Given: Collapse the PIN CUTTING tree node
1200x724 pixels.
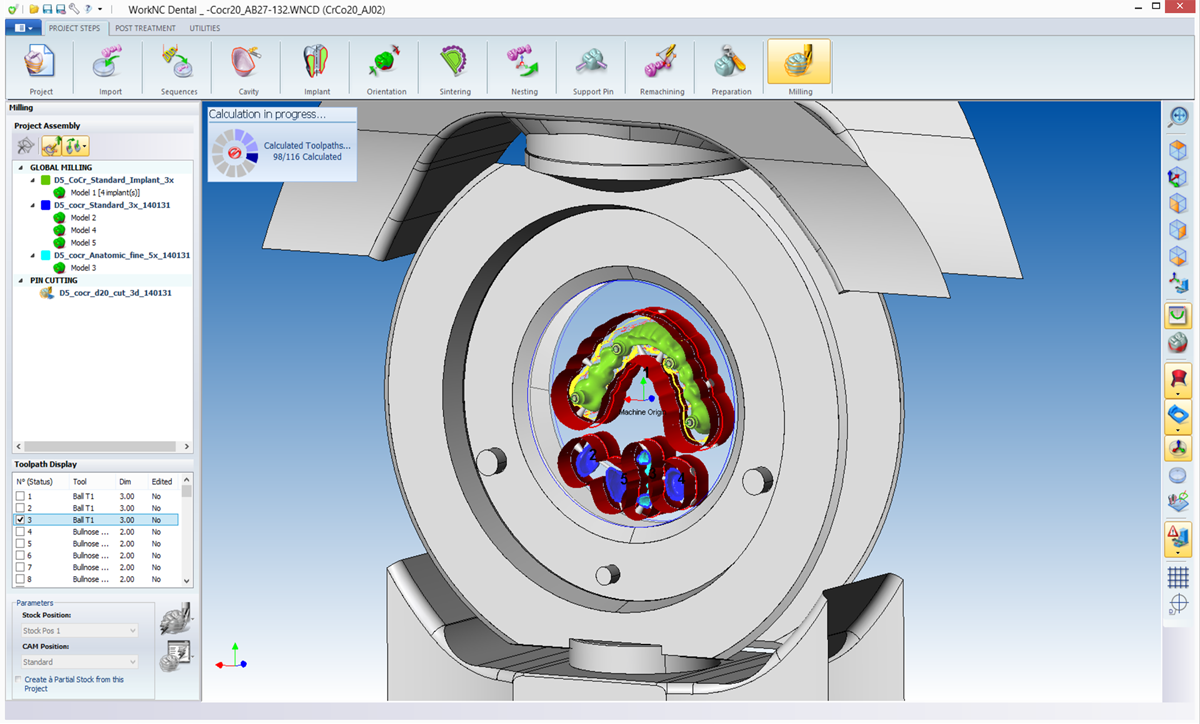Looking at the screenshot, I should point(21,281).
